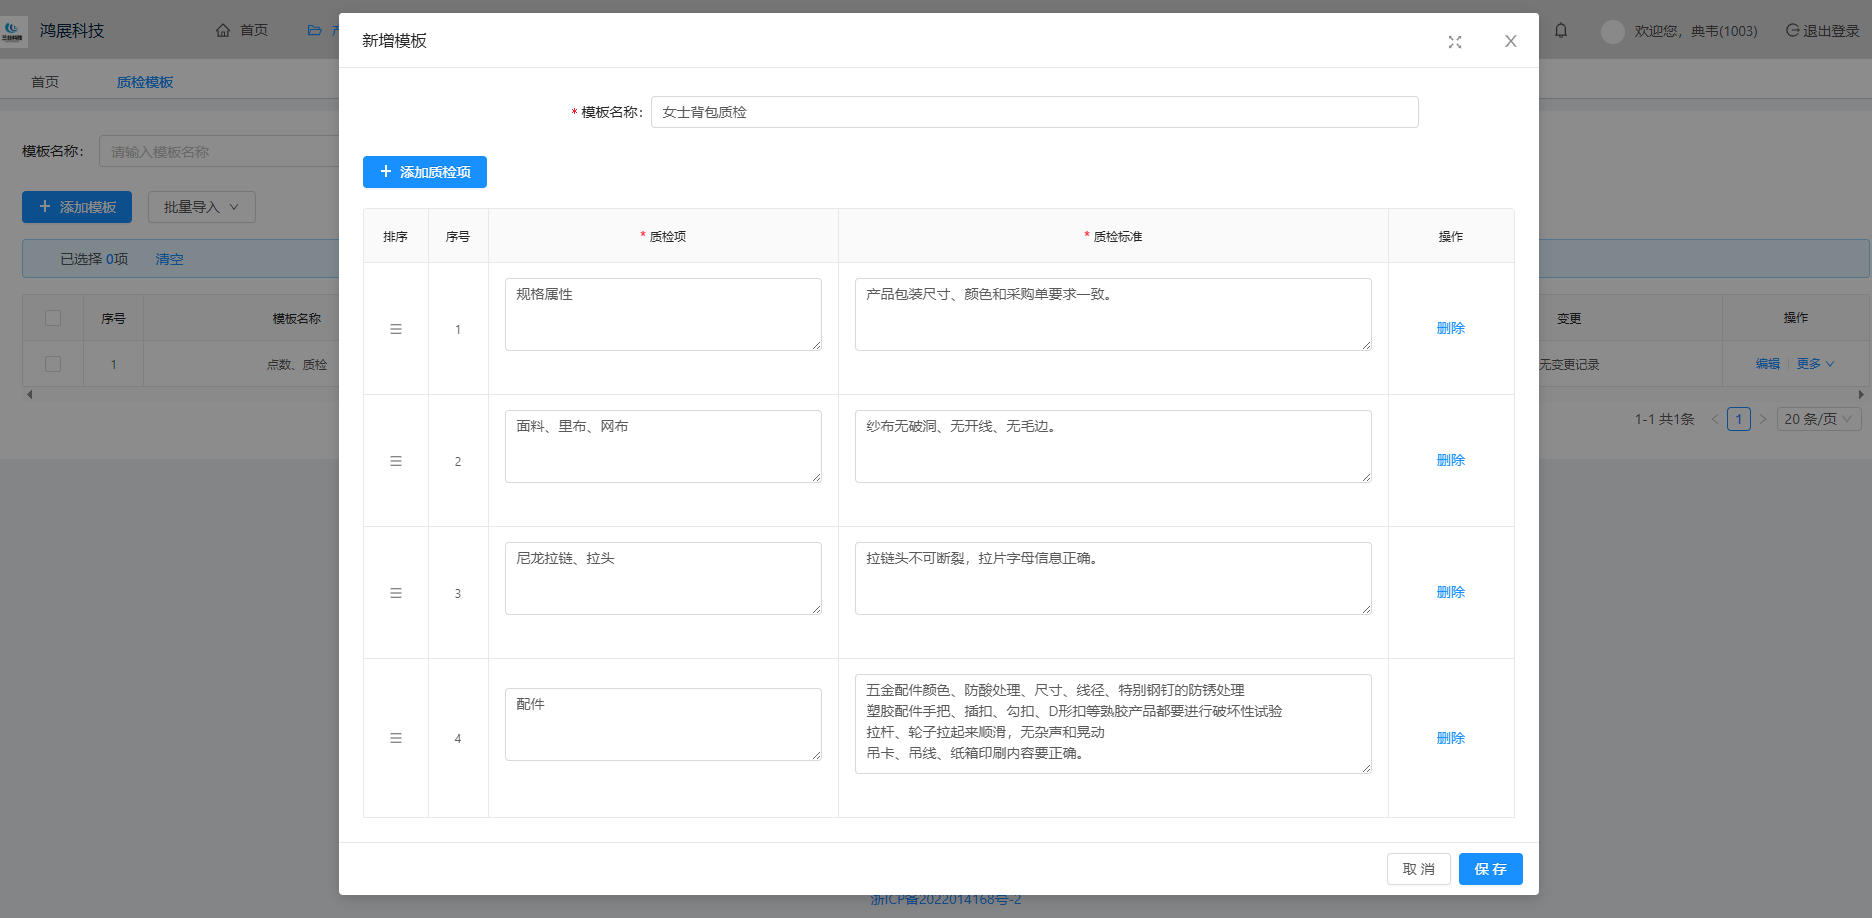The height and width of the screenshot is (918, 1872).
Task: Expand the 更多 actions dropdown
Action: (x=1815, y=364)
